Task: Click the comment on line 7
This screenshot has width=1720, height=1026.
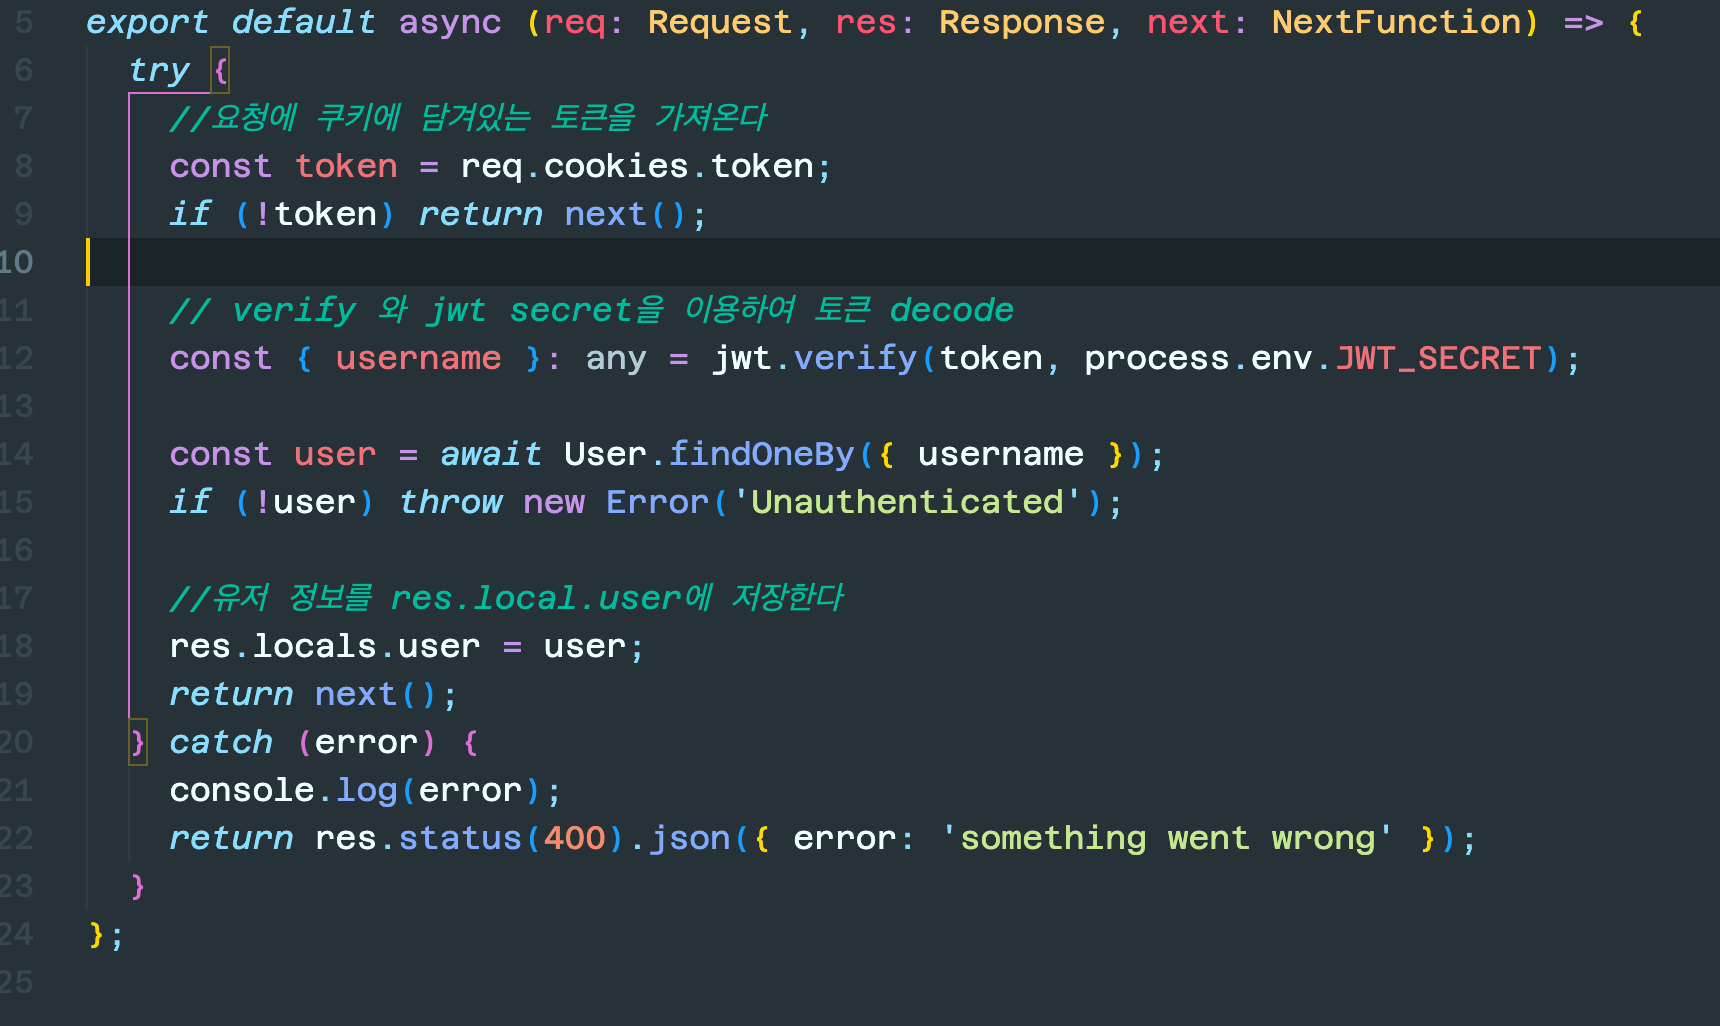Action: coord(468,118)
